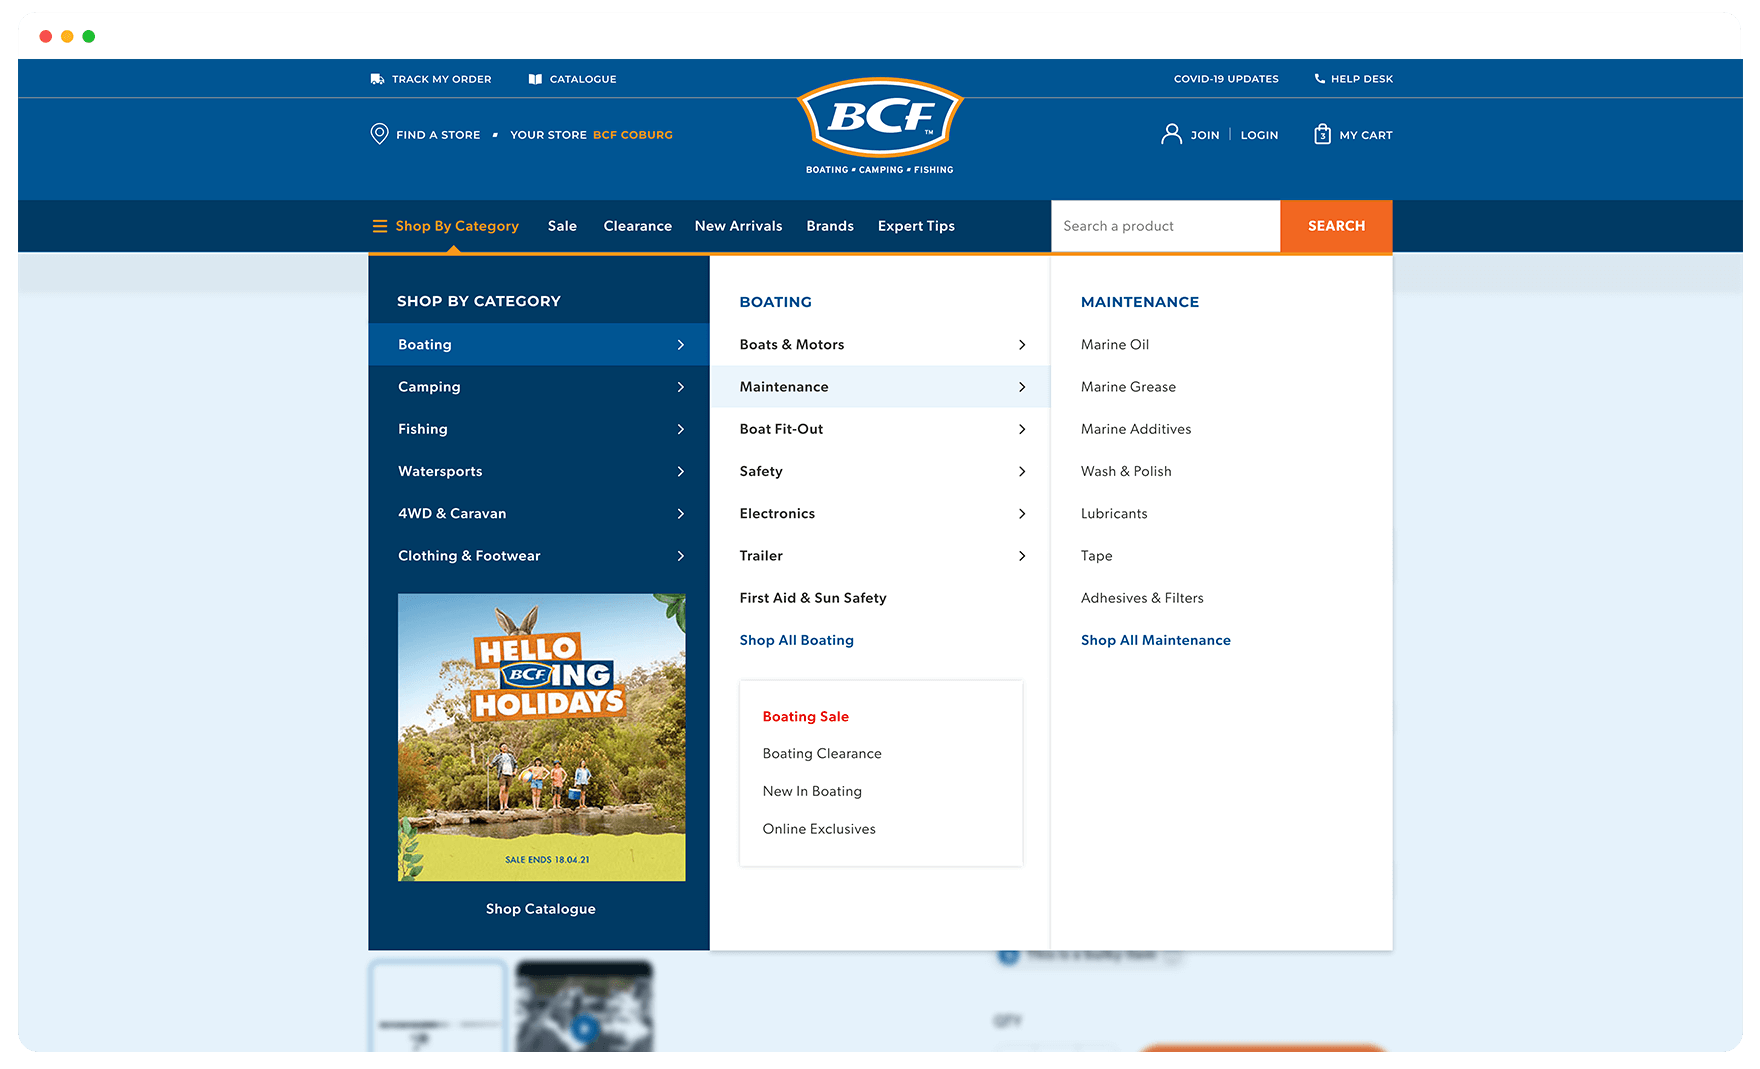This screenshot has height=1069, width=1760.
Task: Click the location pin icon for Find a Store
Action: pyautogui.click(x=379, y=134)
